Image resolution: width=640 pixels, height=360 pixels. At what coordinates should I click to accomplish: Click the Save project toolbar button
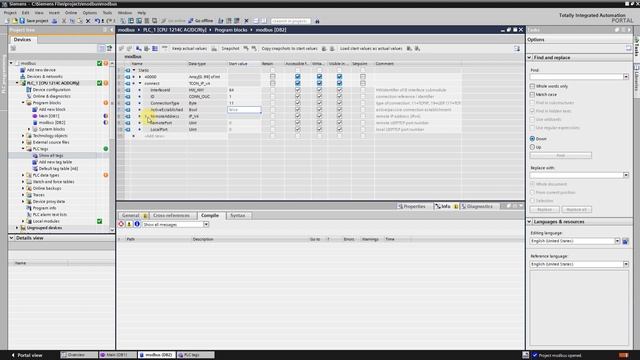[33, 21]
